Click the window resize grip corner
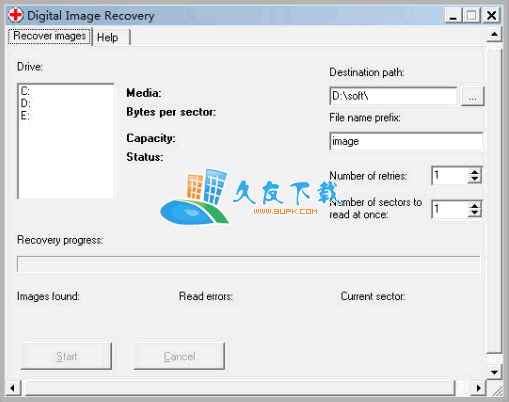This screenshot has height=402, width=509. coord(497,391)
